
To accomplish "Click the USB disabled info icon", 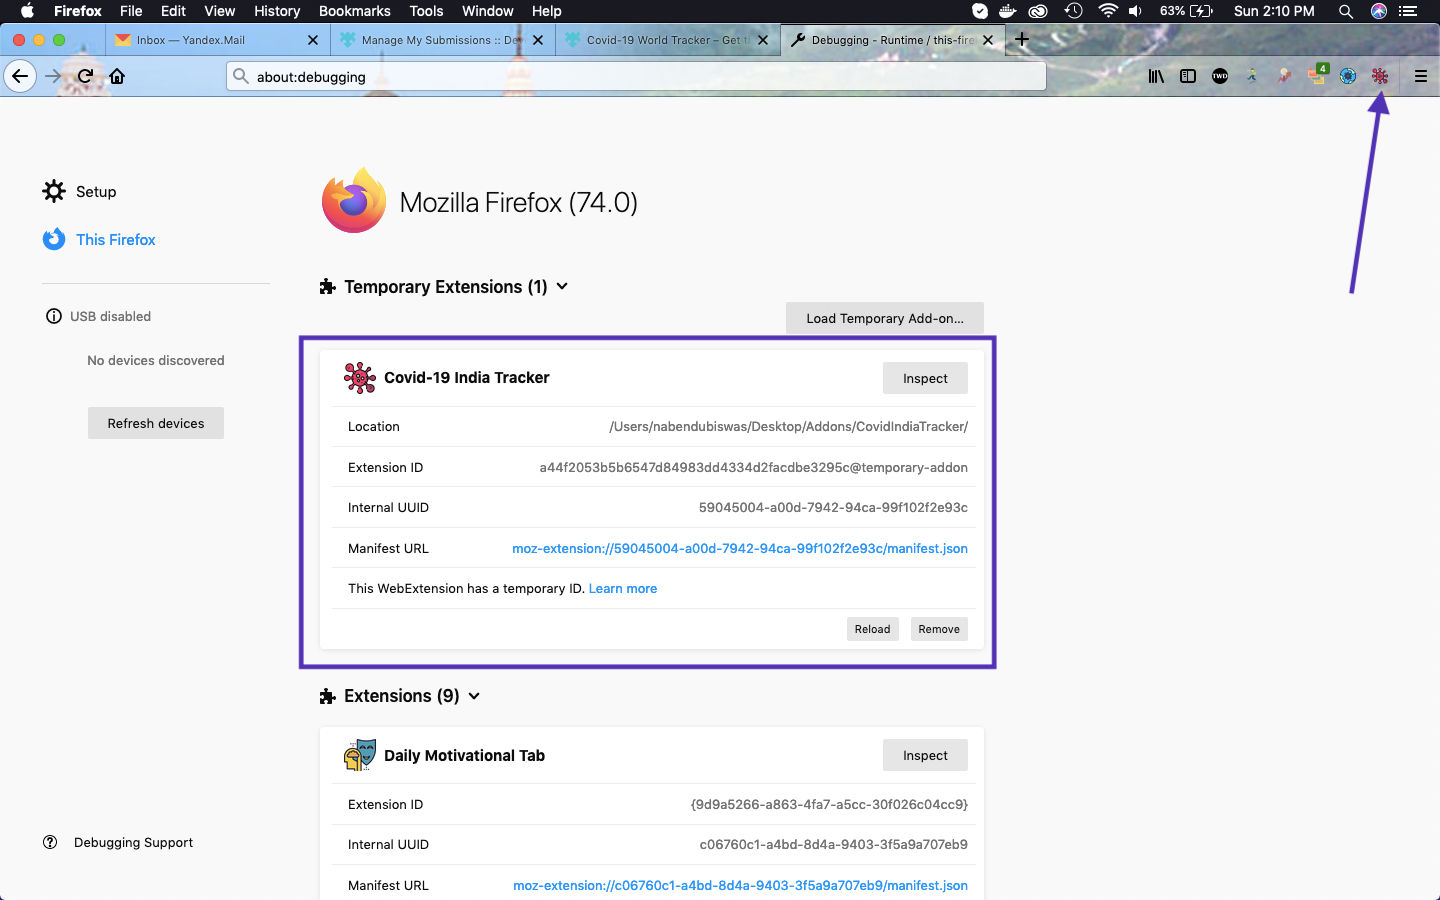I will point(54,316).
